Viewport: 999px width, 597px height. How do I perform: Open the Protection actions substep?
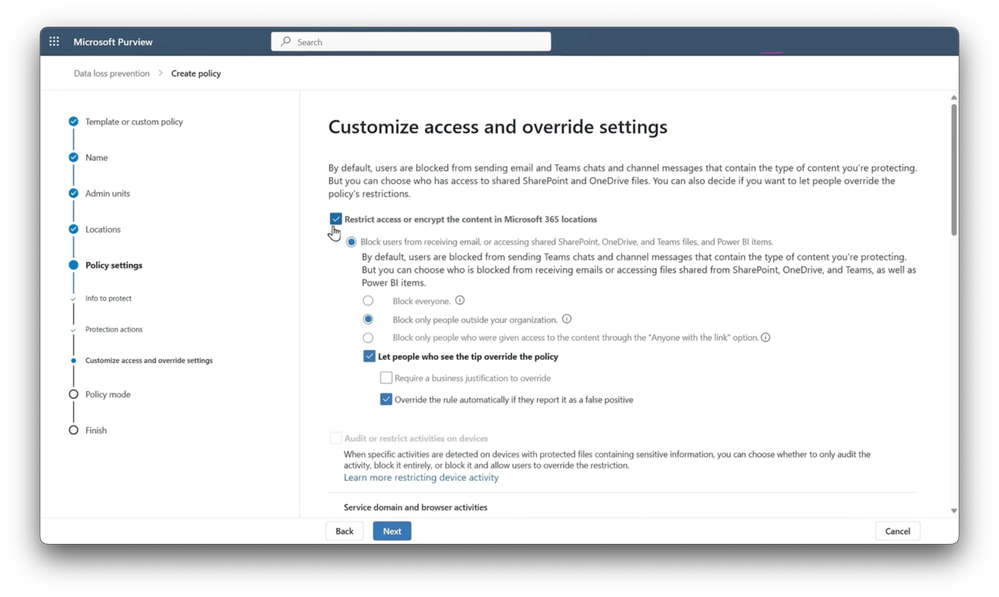tap(114, 329)
